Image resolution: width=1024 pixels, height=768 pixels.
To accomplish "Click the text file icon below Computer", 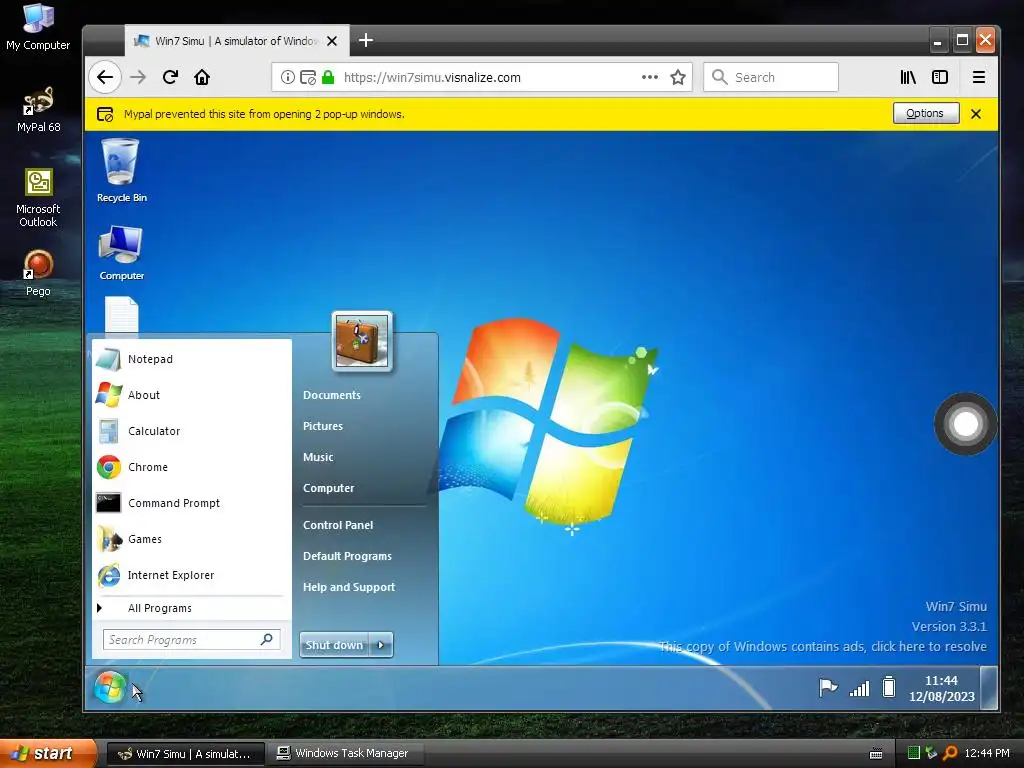I will (121, 314).
